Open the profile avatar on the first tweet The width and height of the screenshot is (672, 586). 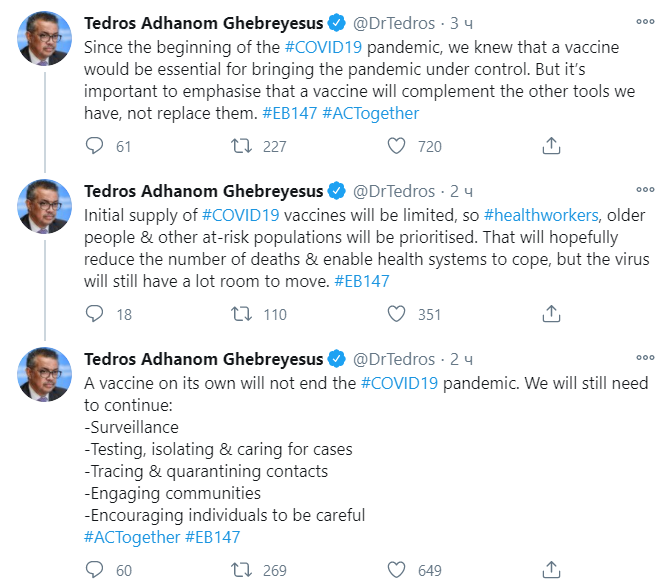[44, 38]
